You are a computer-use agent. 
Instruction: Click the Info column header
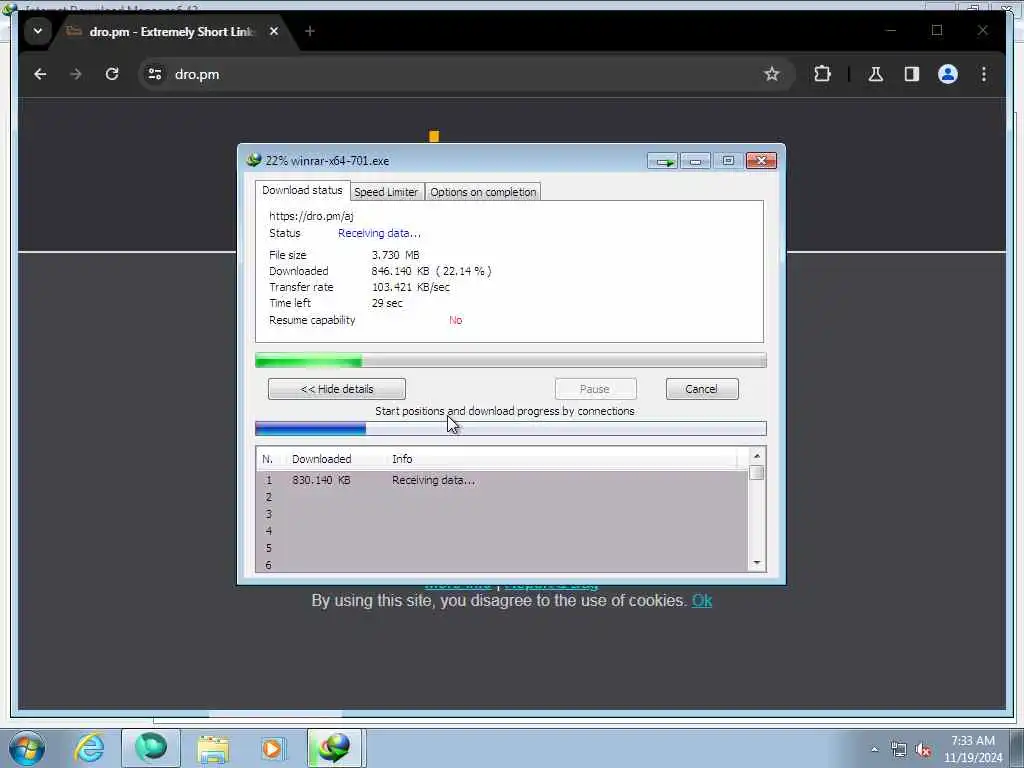[x=402, y=459]
